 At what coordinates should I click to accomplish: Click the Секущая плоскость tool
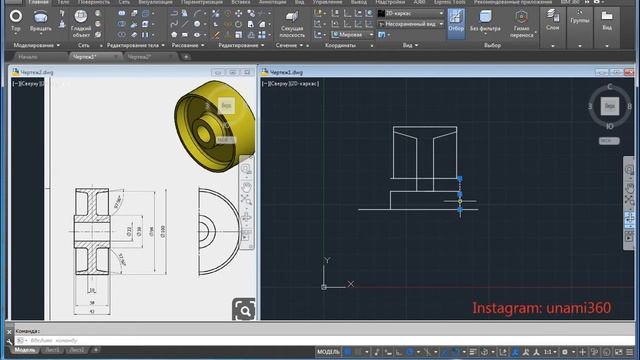pos(292,24)
